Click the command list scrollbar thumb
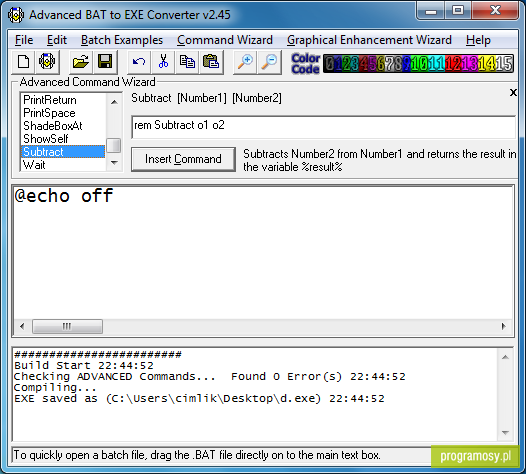526x474 pixels. click(x=114, y=145)
